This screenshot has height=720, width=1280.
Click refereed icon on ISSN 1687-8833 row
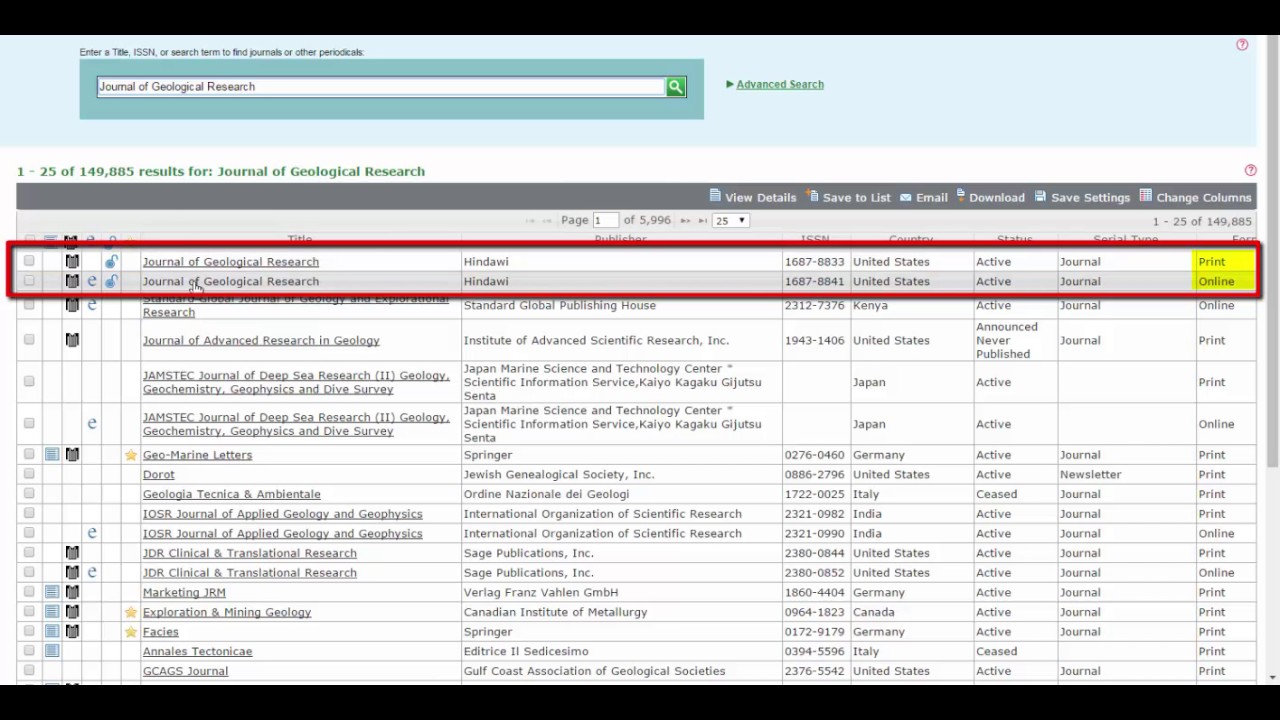point(72,262)
